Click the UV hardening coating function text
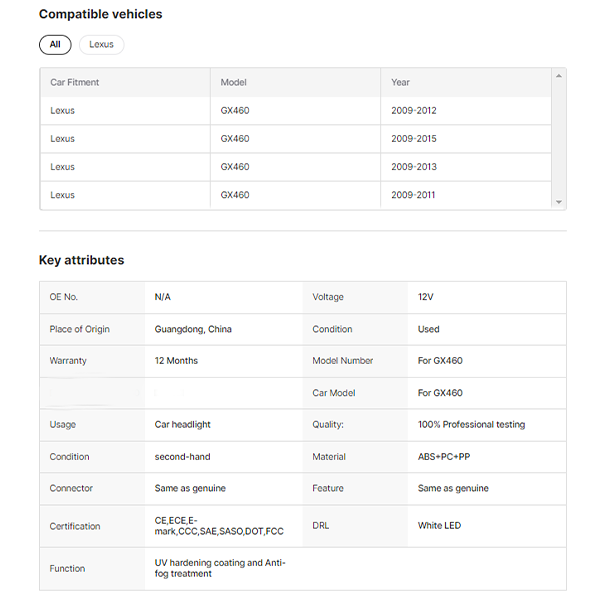 [220, 568]
